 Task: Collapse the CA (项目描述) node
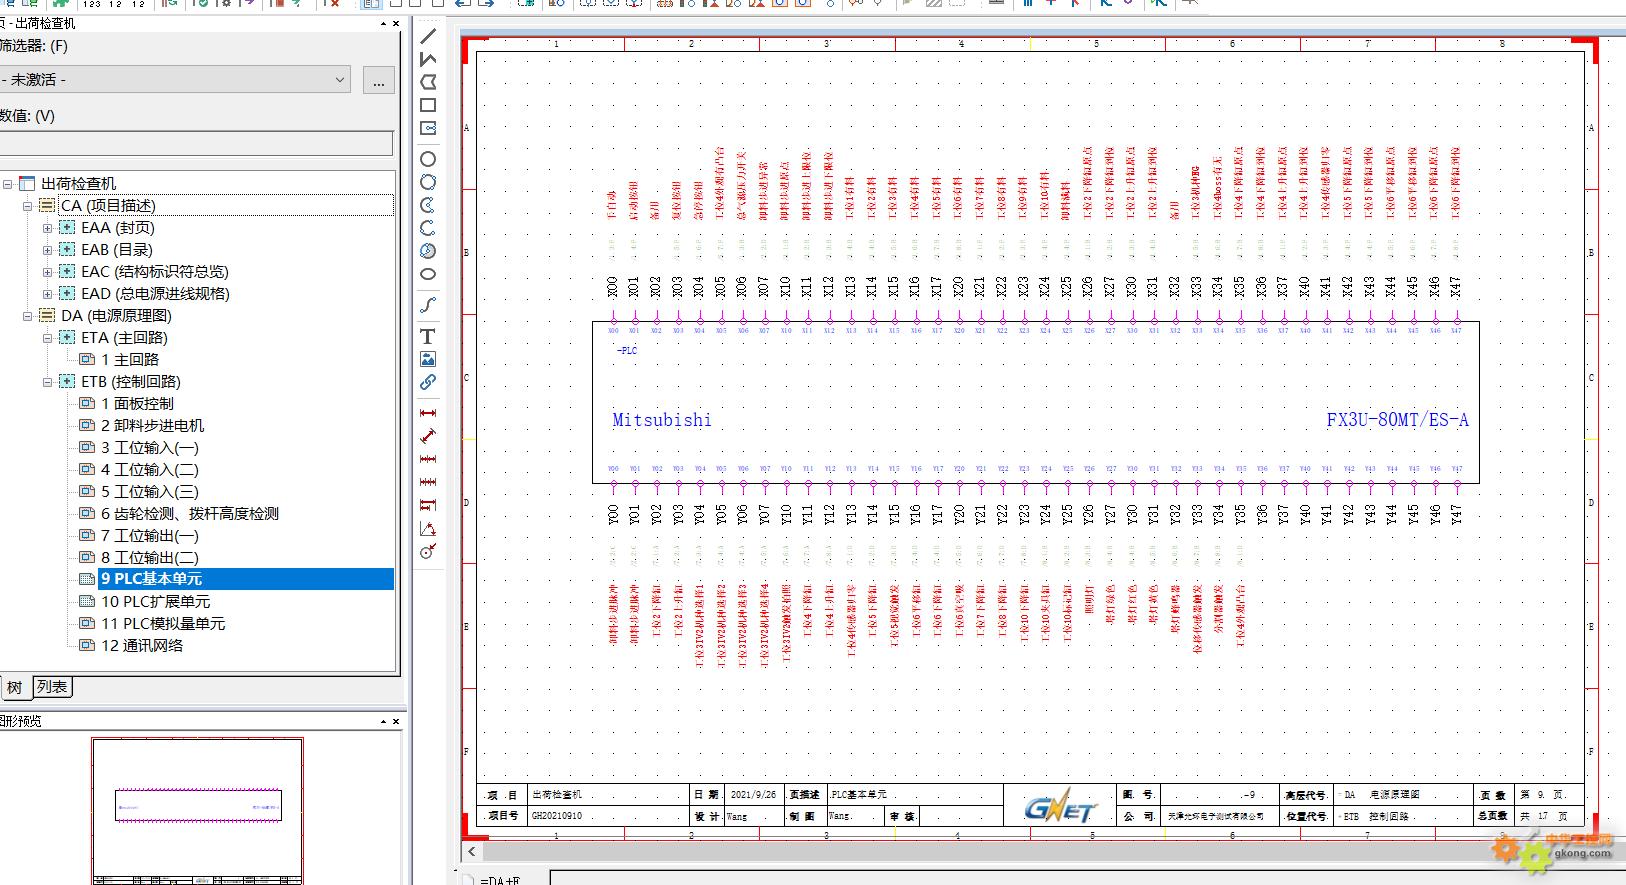tap(28, 206)
